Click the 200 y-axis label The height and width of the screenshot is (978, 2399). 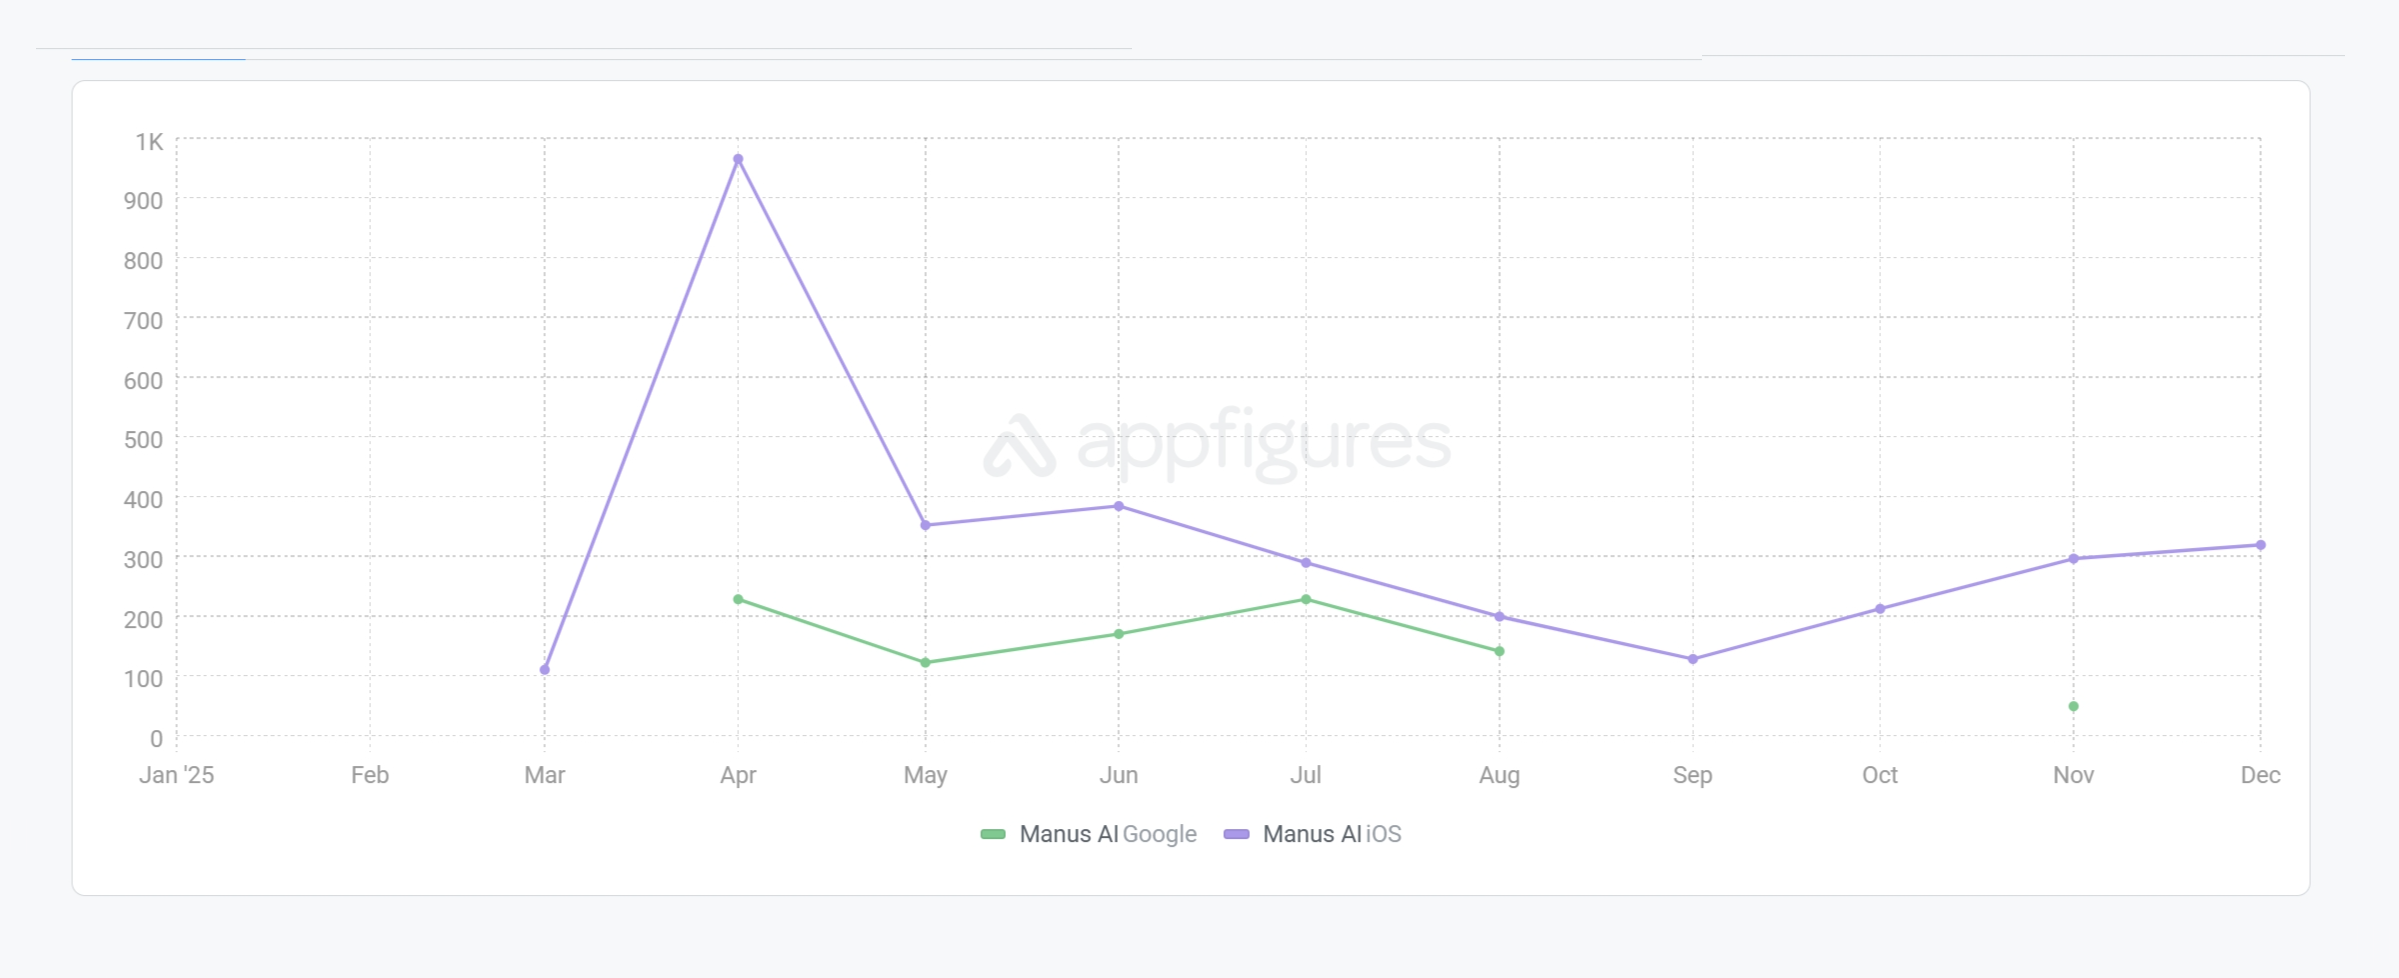pos(143,620)
